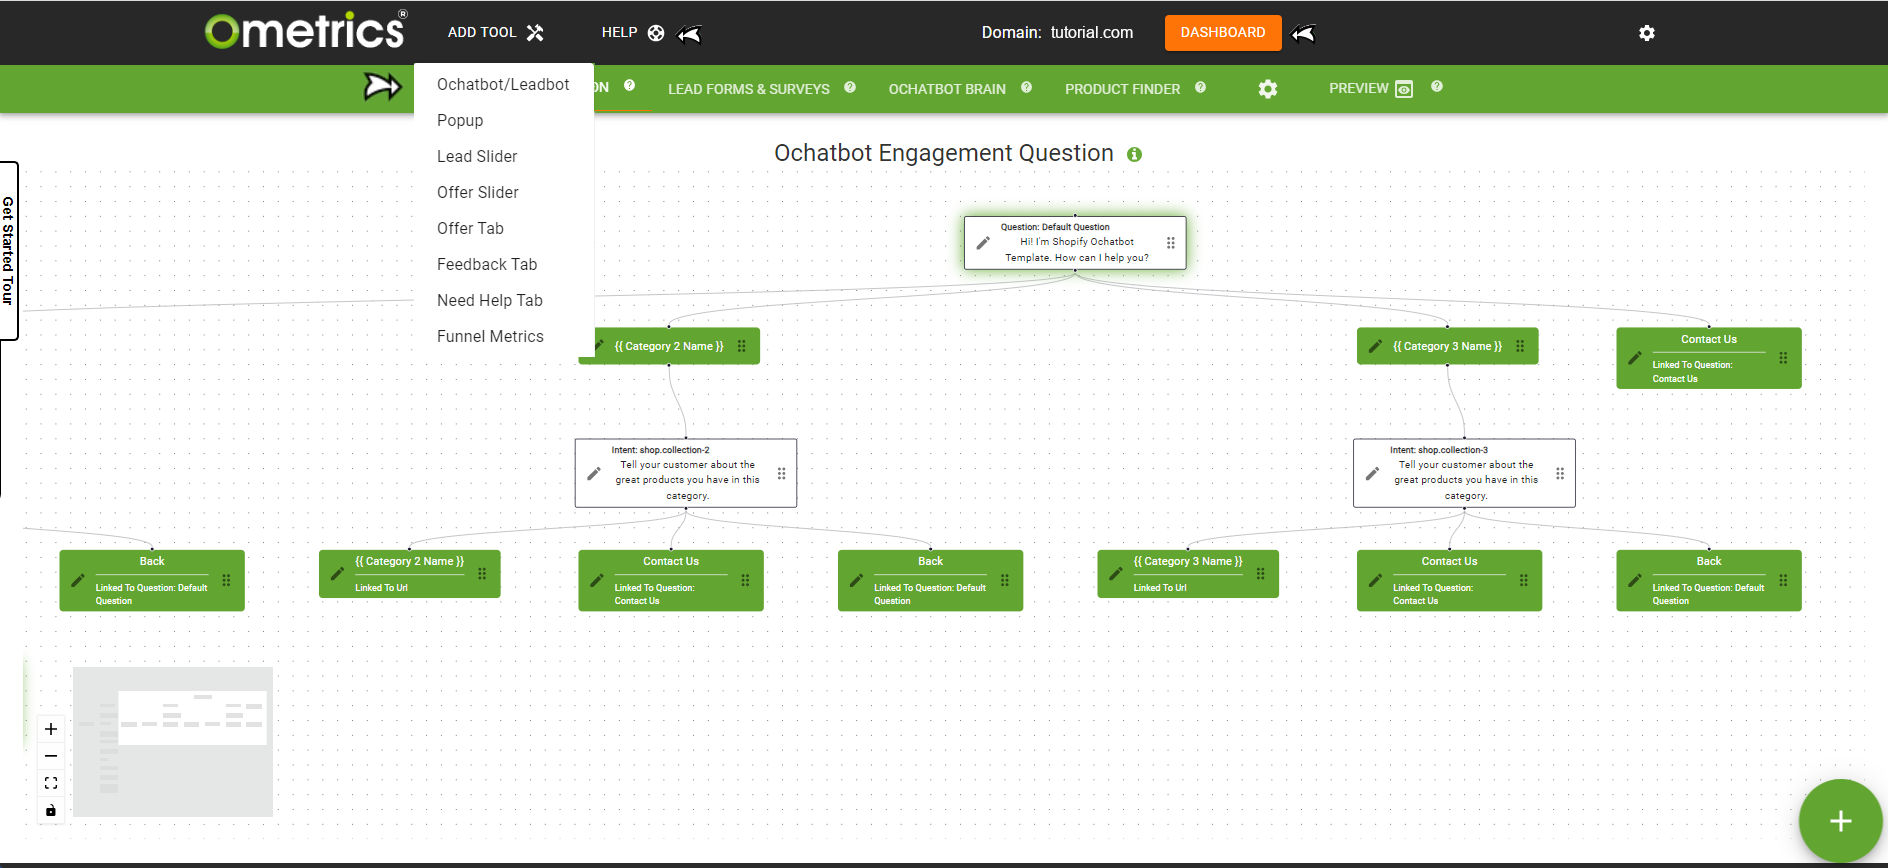The image size is (1888, 868).
Task: Edit bottom Category 3 Name Linked To Url pencil
Action: click(1115, 574)
